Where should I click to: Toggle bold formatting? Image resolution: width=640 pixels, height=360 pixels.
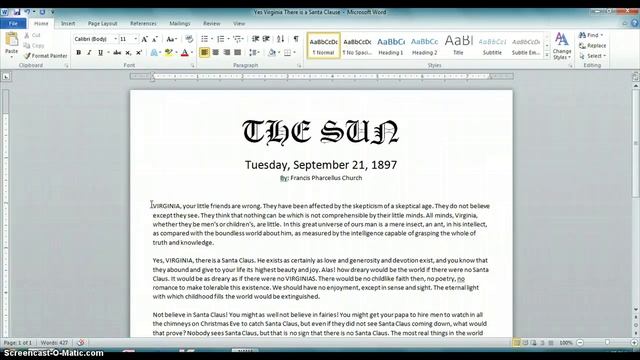(78, 53)
